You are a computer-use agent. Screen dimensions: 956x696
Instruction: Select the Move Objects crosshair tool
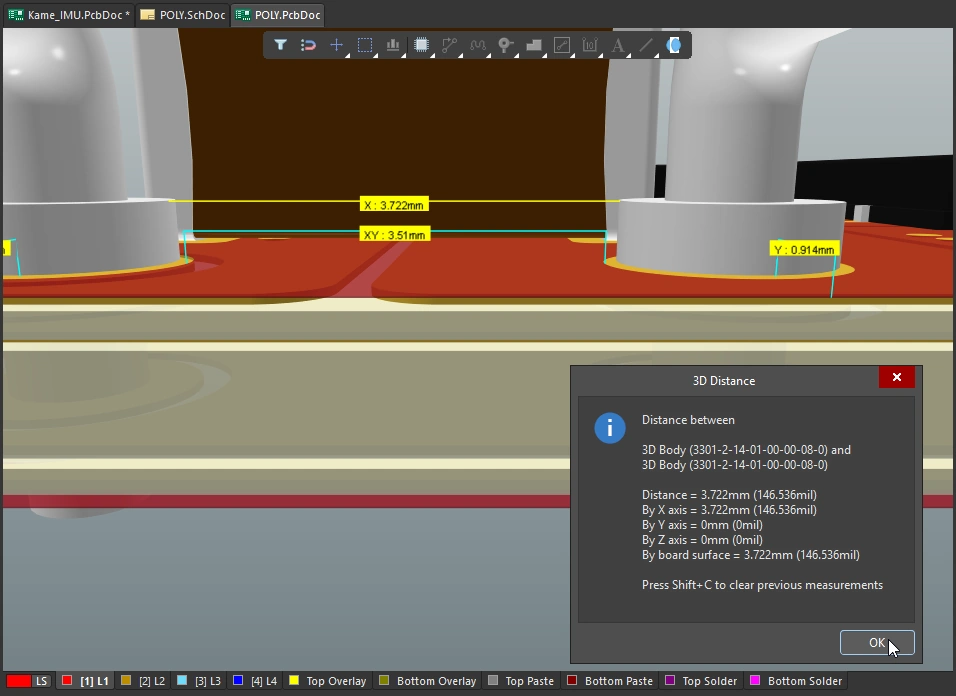click(337, 45)
